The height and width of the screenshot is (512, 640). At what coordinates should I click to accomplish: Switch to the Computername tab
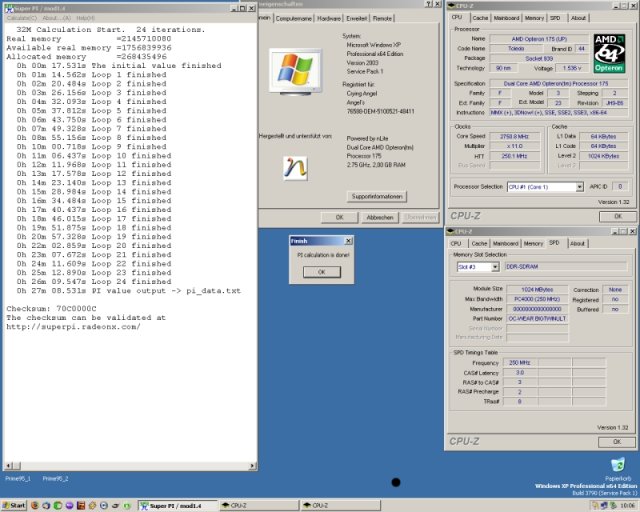(x=293, y=18)
